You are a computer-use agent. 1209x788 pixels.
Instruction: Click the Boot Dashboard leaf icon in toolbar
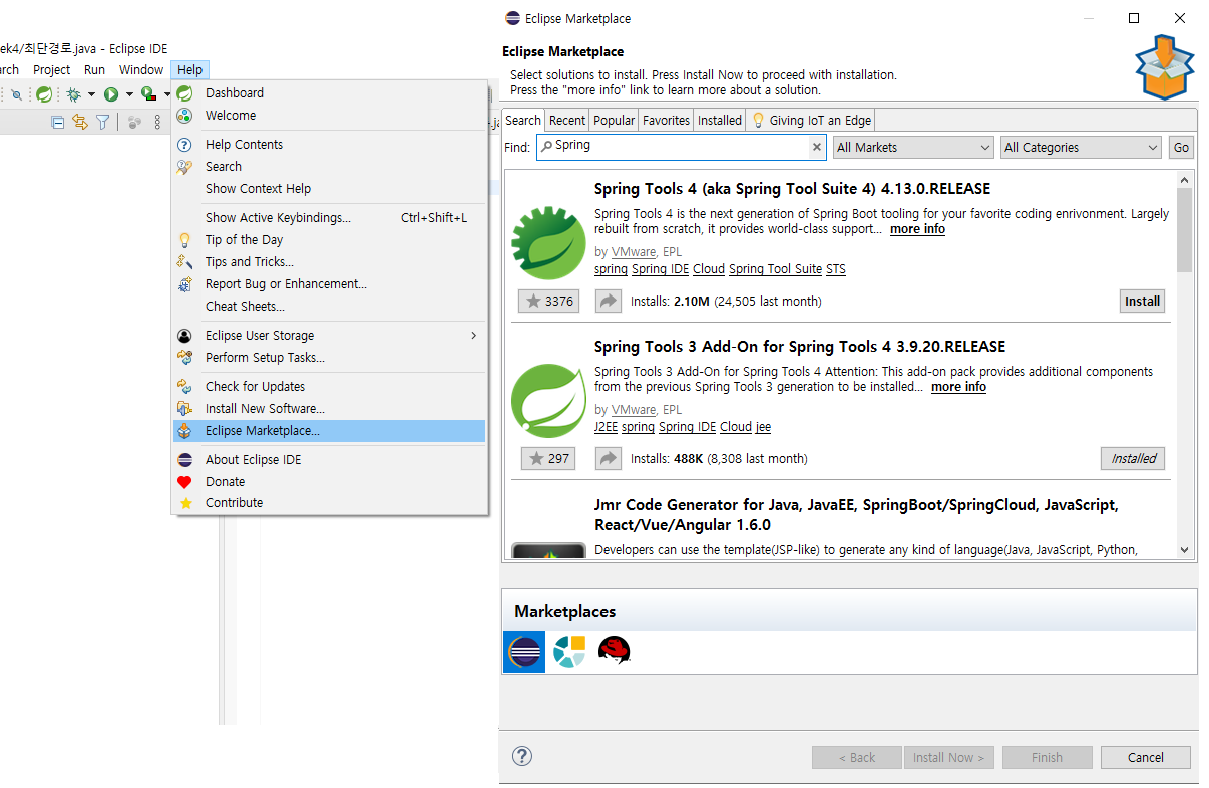click(44, 94)
